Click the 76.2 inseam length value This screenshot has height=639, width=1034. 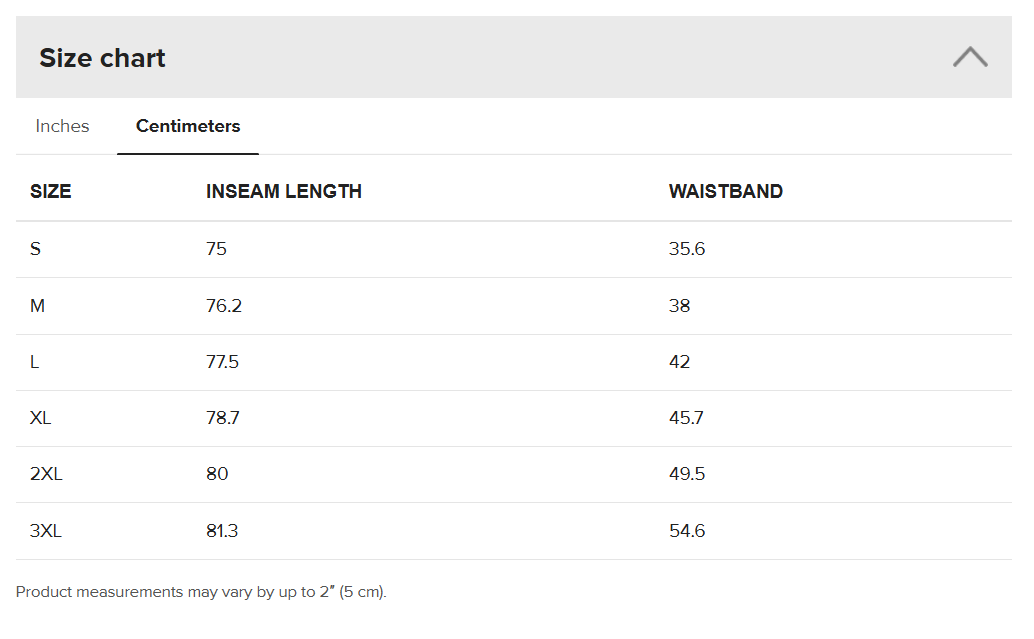(x=224, y=306)
